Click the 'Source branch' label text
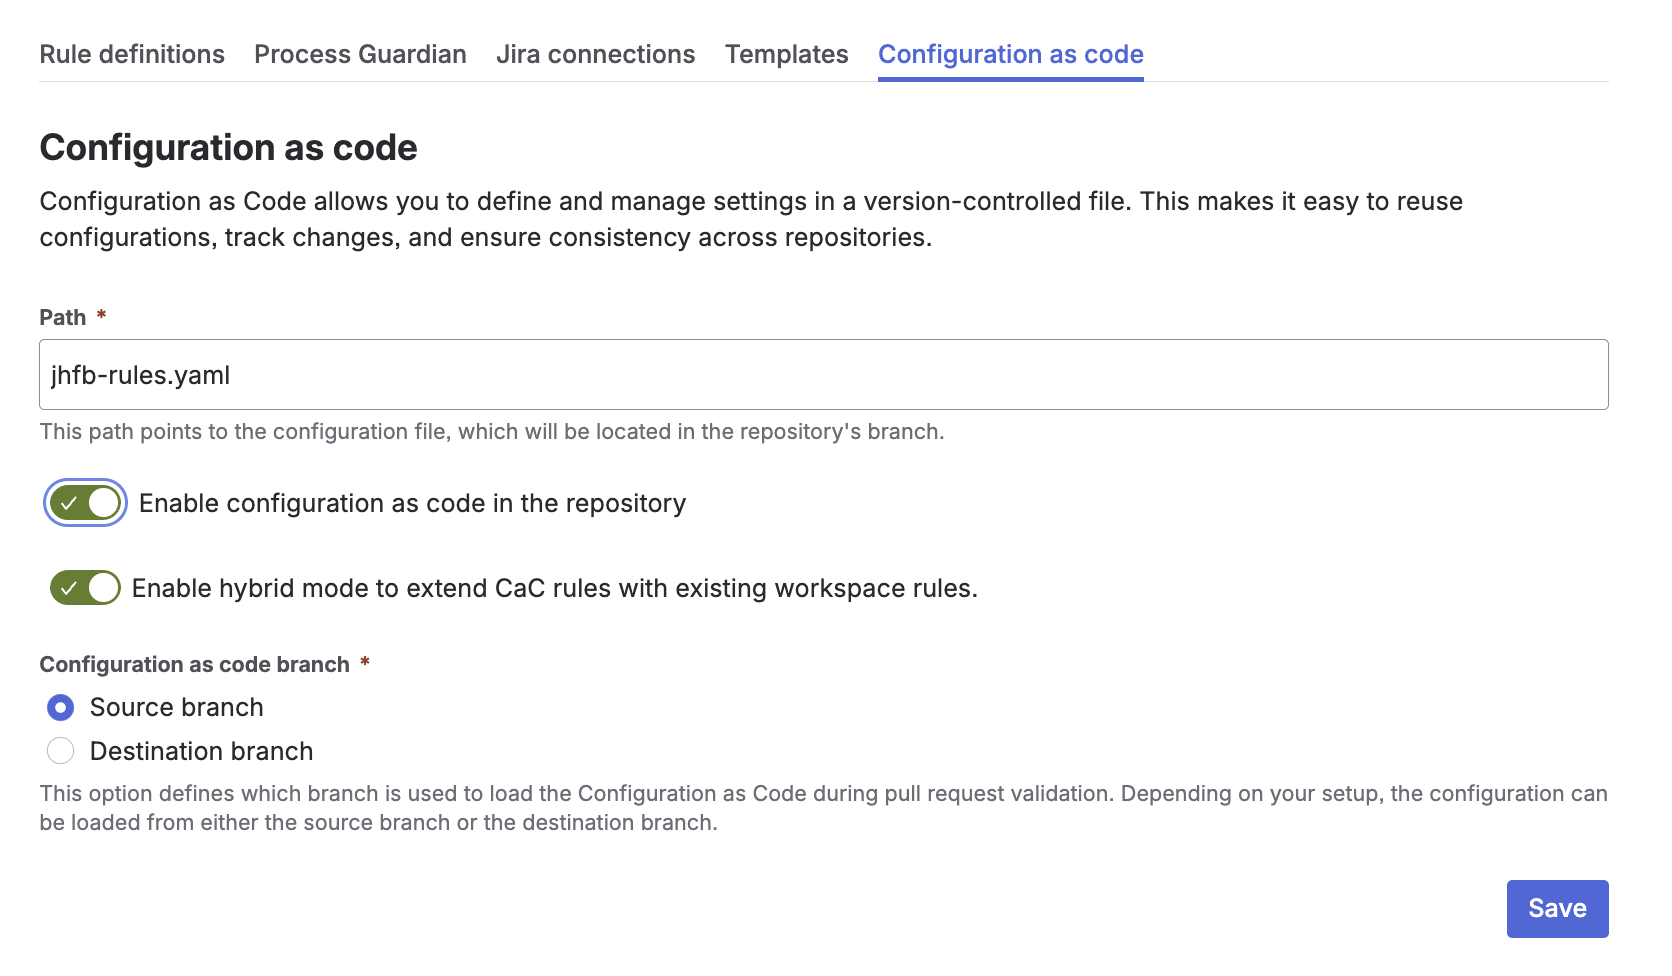Image resolution: width=1672 pixels, height=976 pixels. pyautogui.click(x=177, y=708)
